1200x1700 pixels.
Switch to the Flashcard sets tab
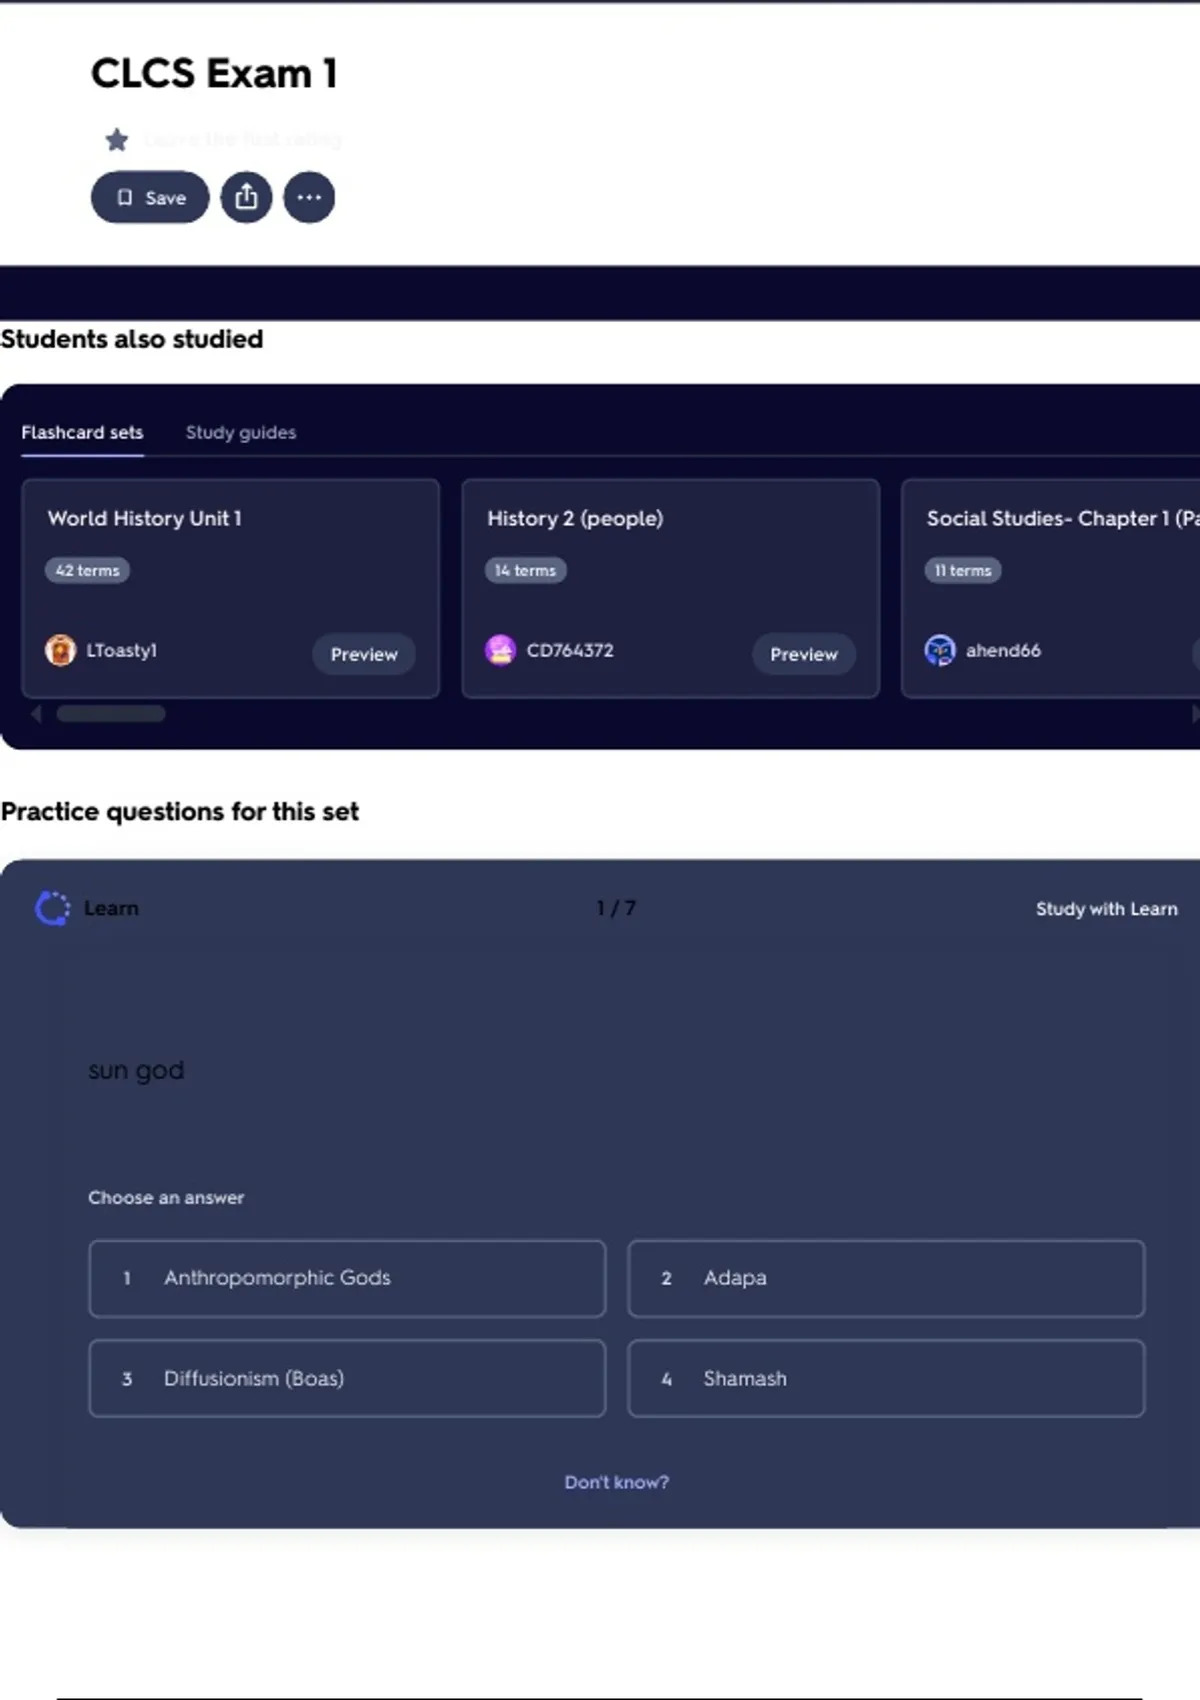[82, 432]
